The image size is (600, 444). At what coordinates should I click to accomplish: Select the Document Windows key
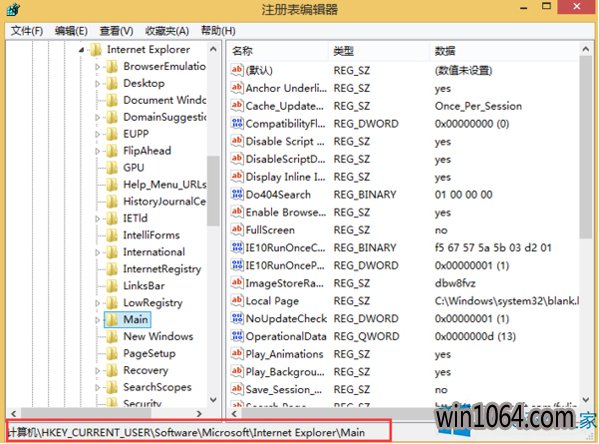pyautogui.click(x=165, y=100)
